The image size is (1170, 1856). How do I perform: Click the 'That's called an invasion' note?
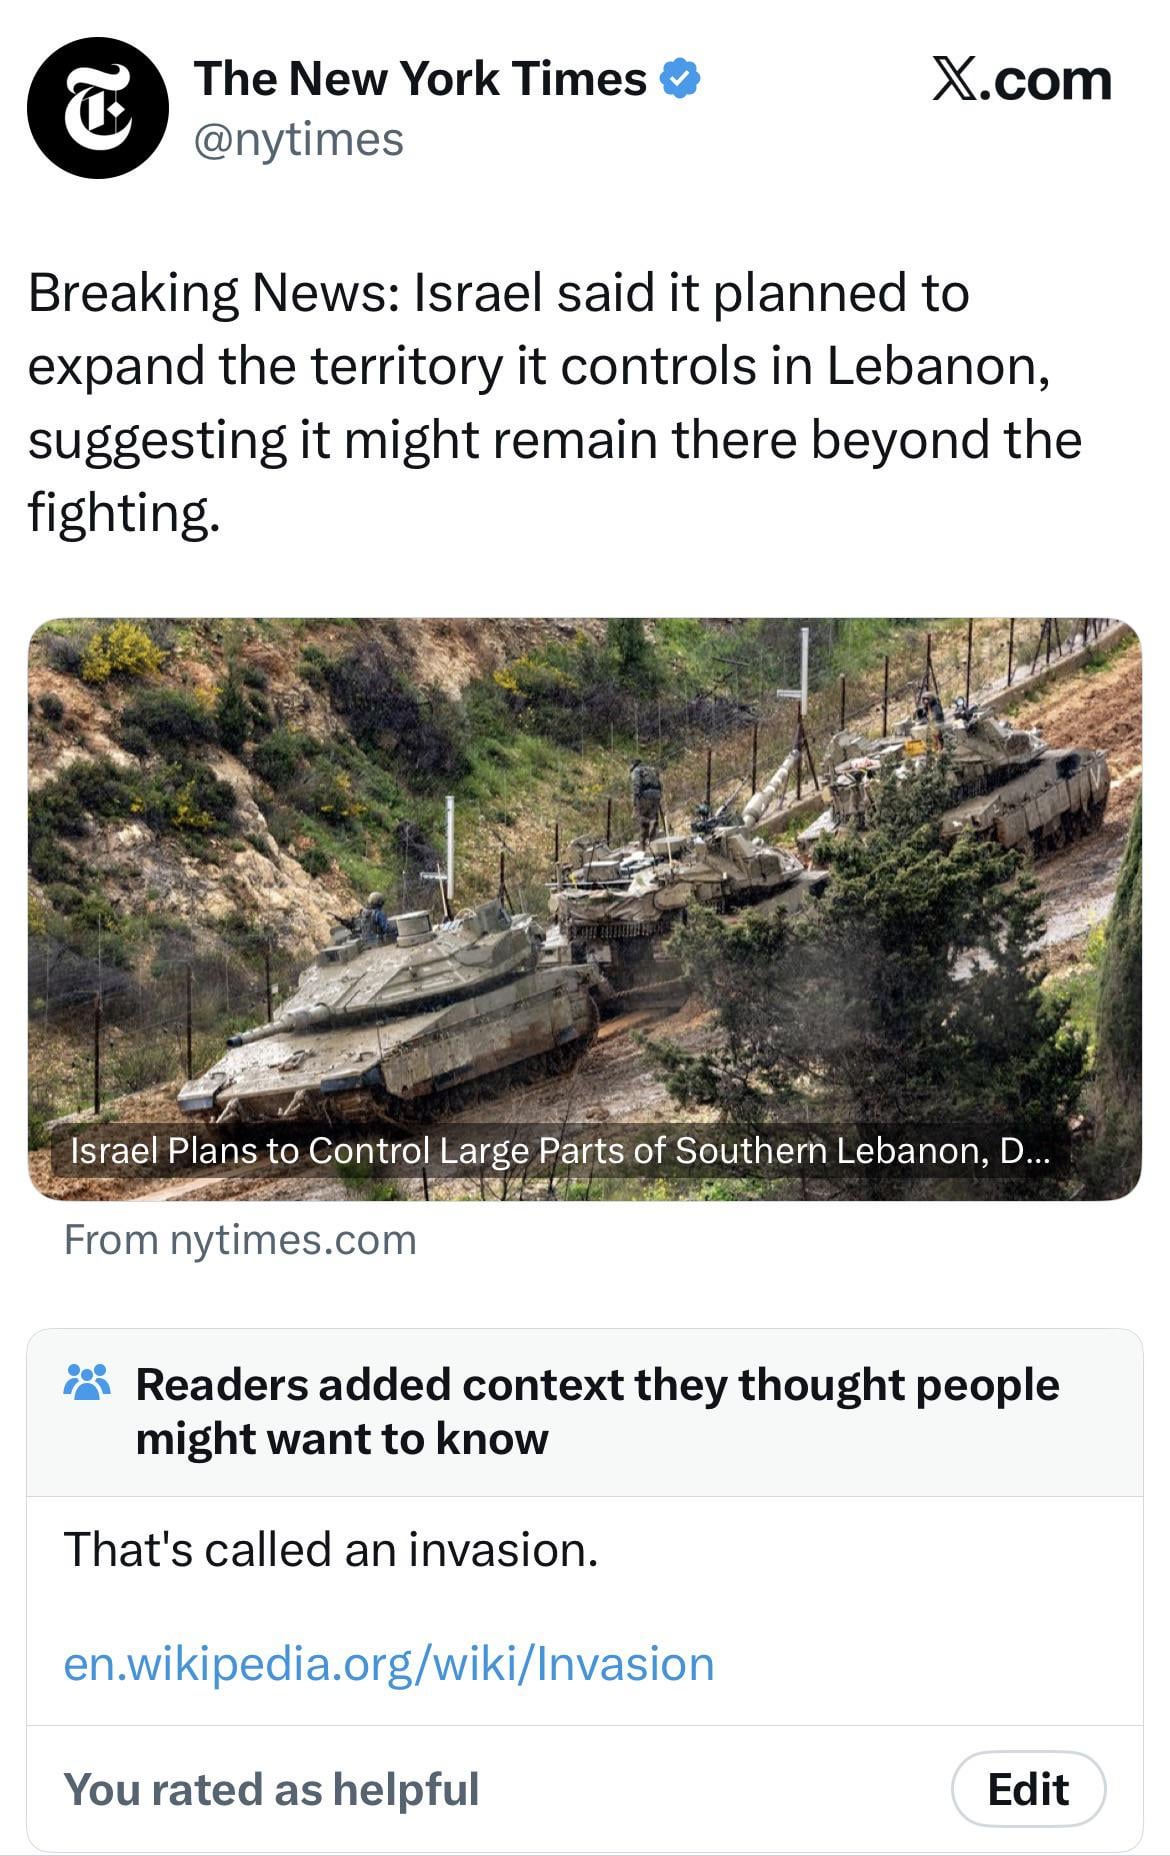(331, 1550)
